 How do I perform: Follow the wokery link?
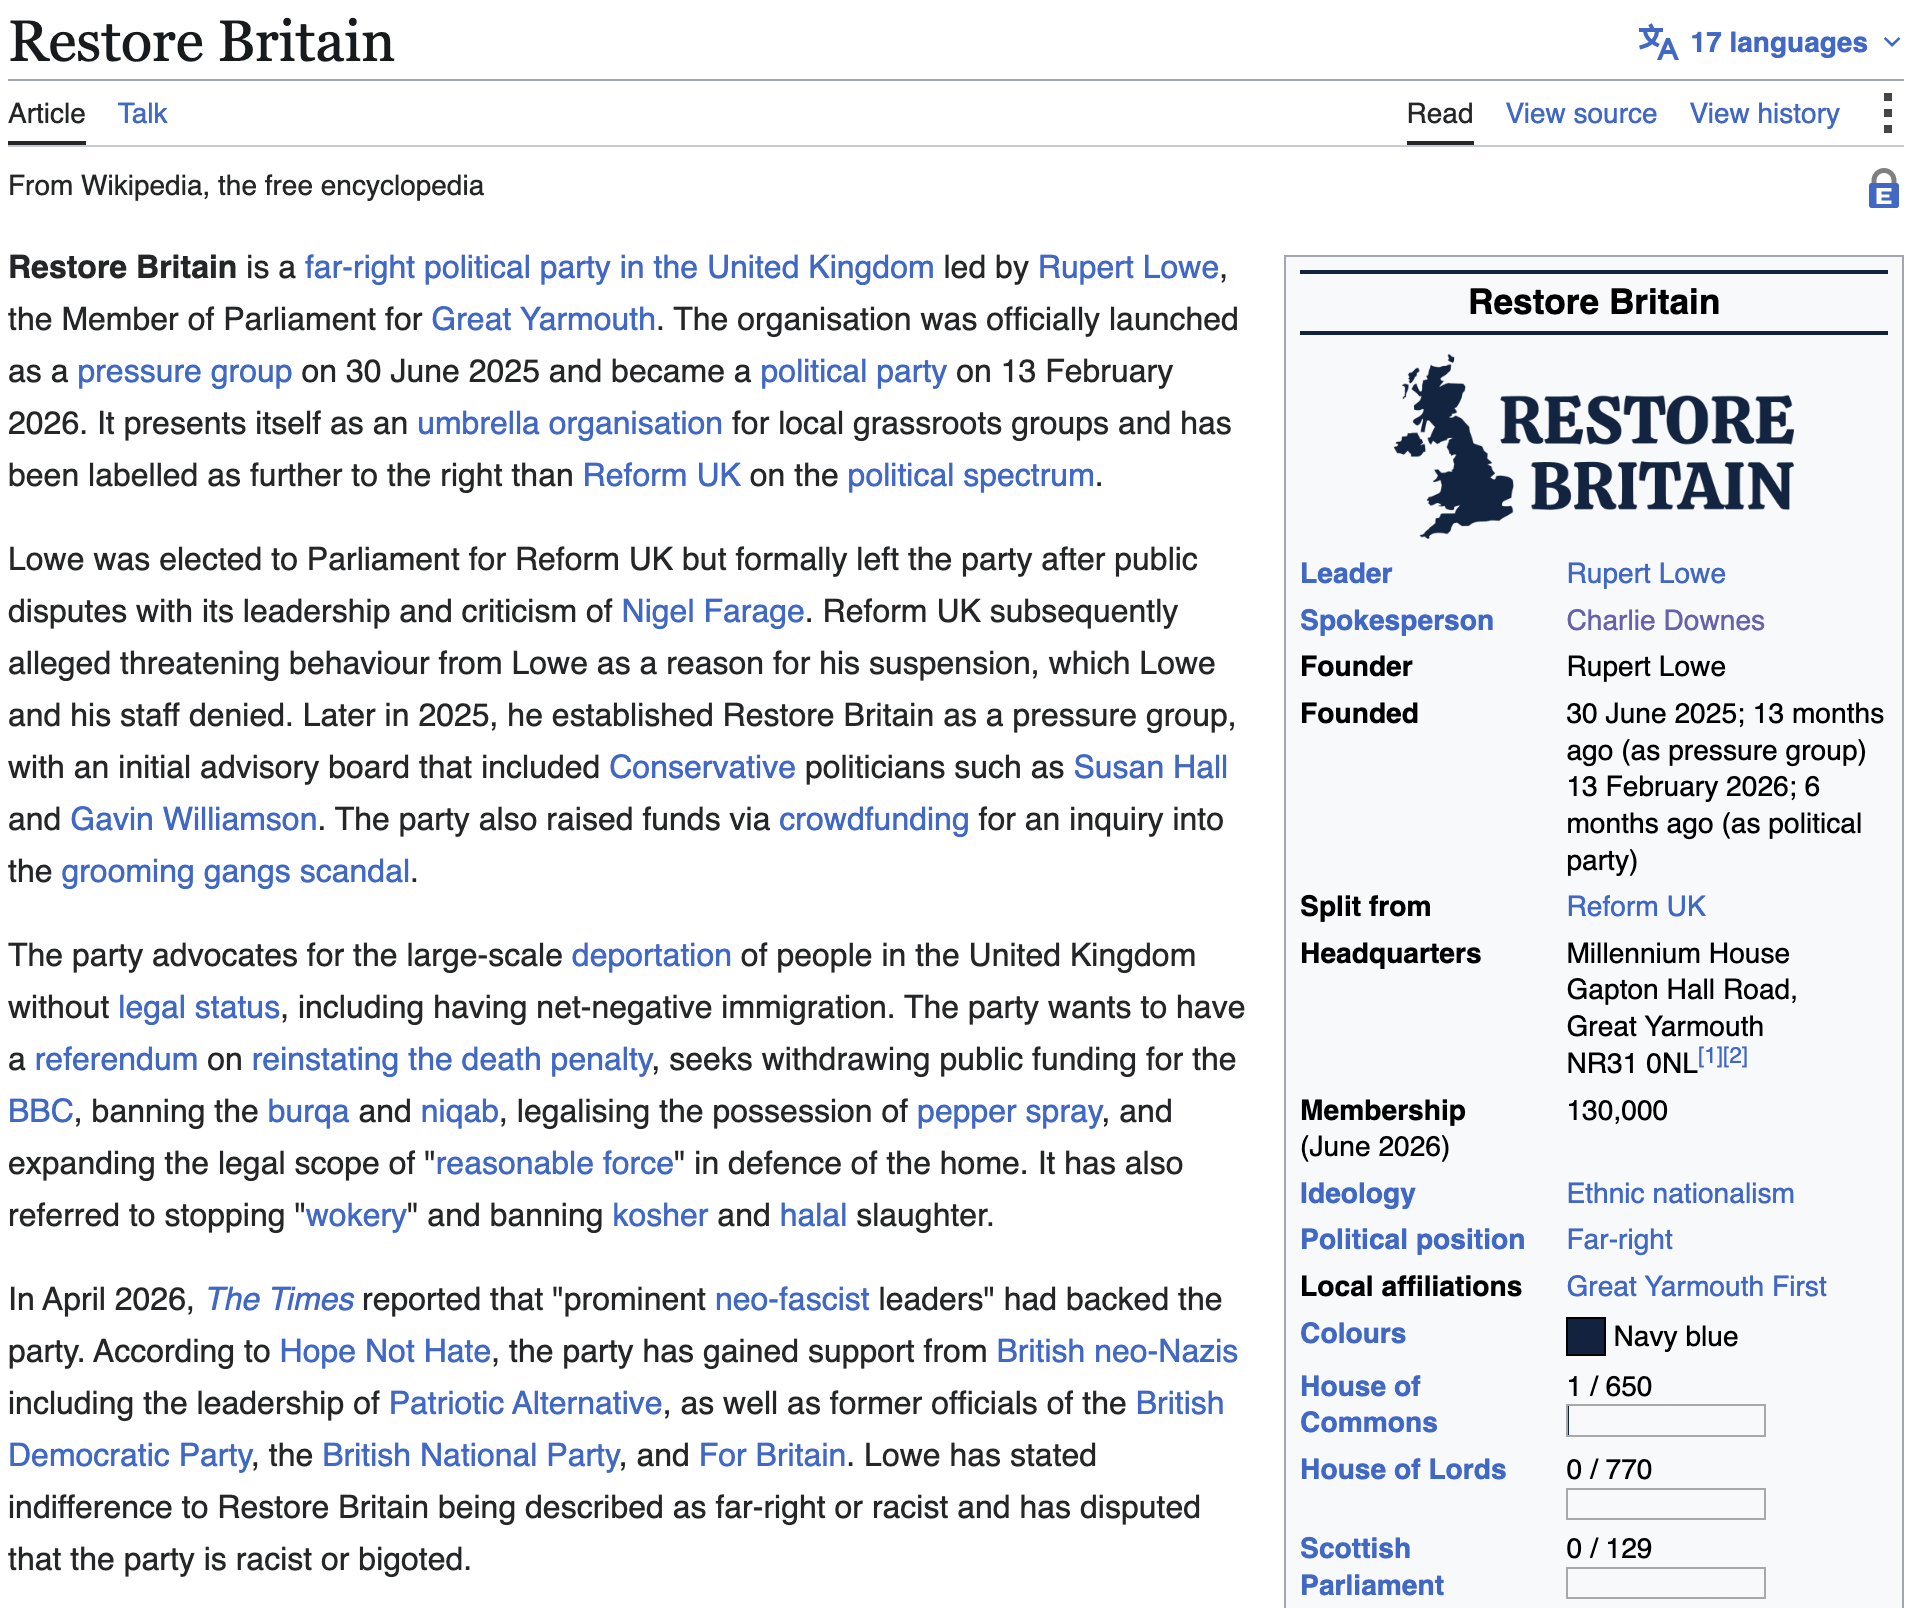pyautogui.click(x=355, y=1215)
